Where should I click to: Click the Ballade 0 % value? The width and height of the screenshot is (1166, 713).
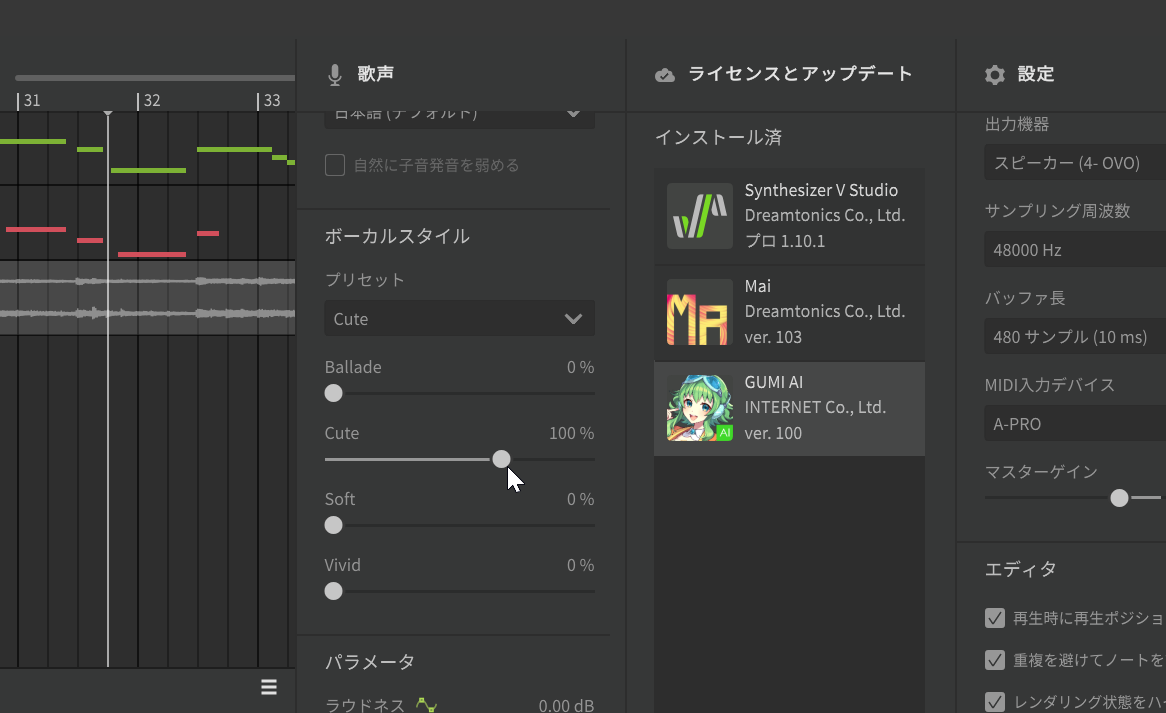pos(580,367)
